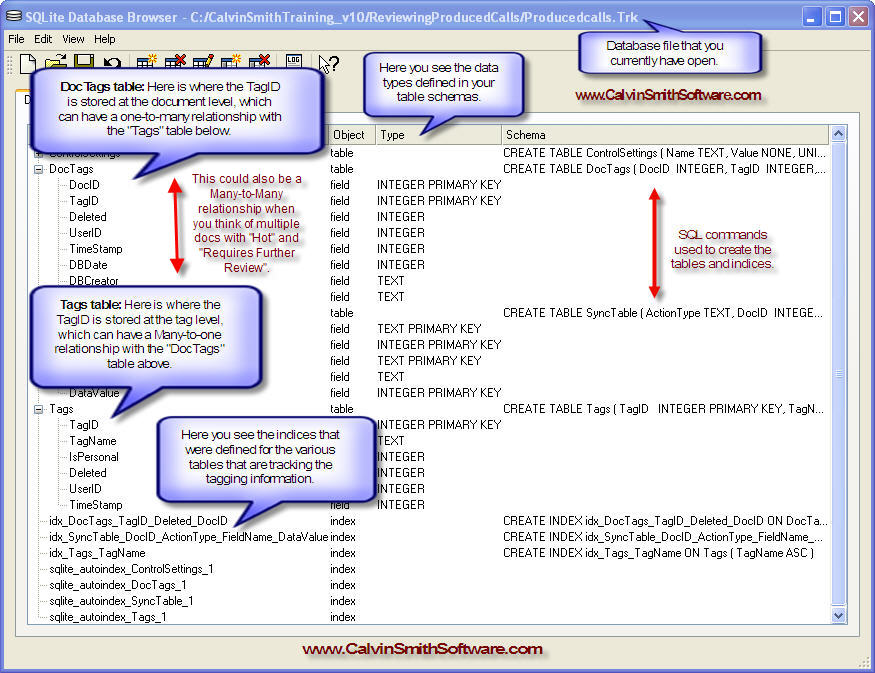Activate the What's This help cursor
The width and height of the screenshot is (875, 673).
pyautogui.click(x=328, y=64)
